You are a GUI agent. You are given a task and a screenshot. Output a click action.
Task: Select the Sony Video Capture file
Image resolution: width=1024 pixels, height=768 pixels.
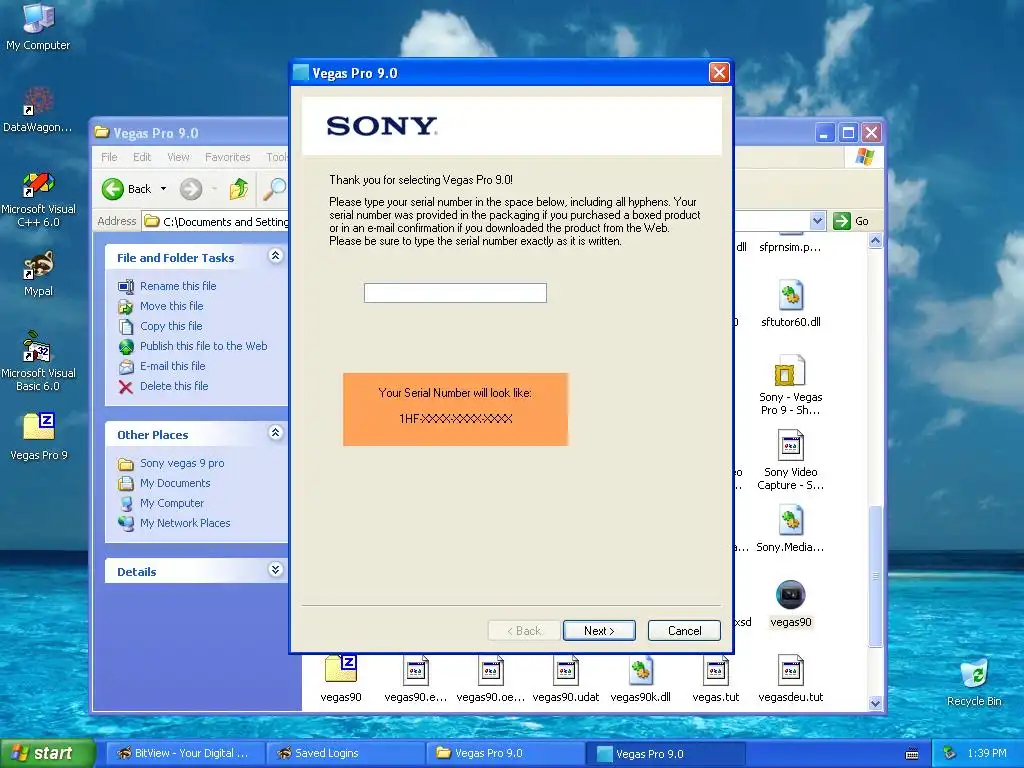790,460
